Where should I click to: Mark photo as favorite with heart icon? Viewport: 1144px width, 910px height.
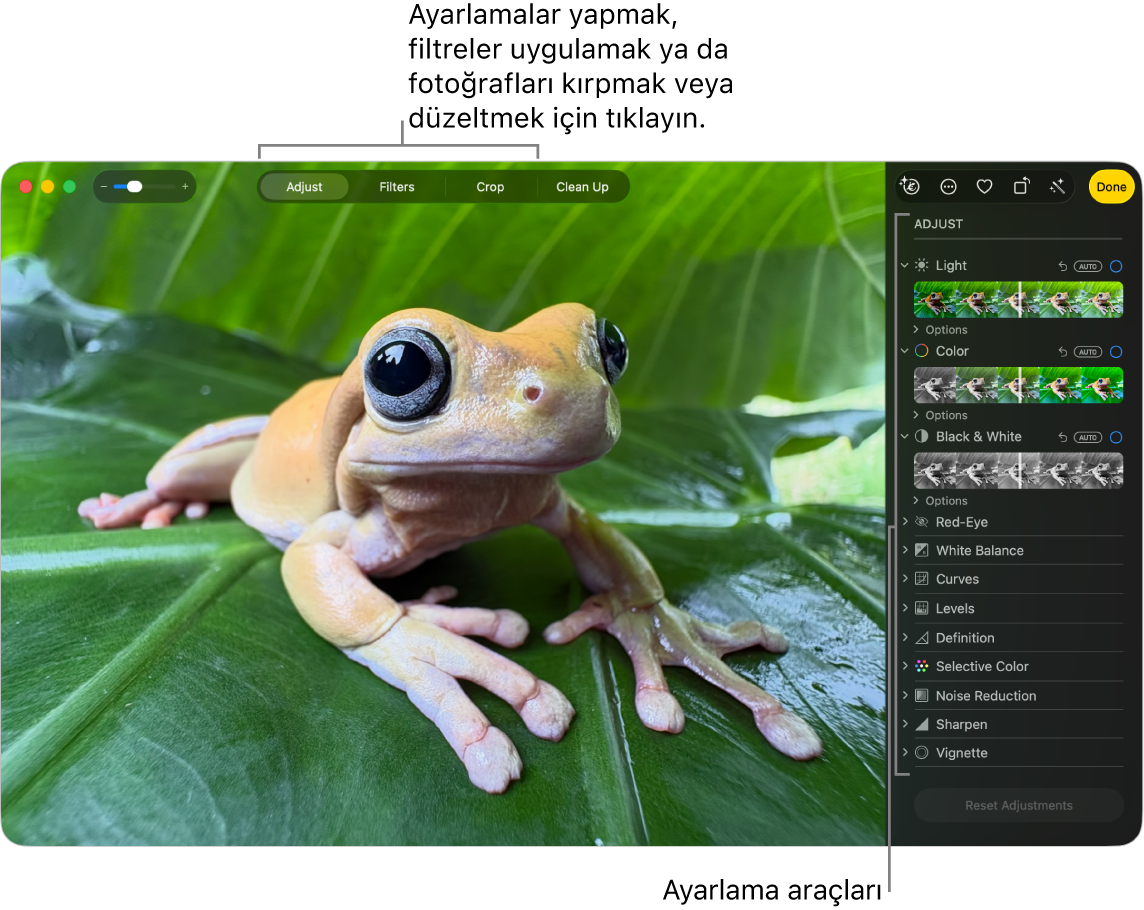[x=984, y=187]
